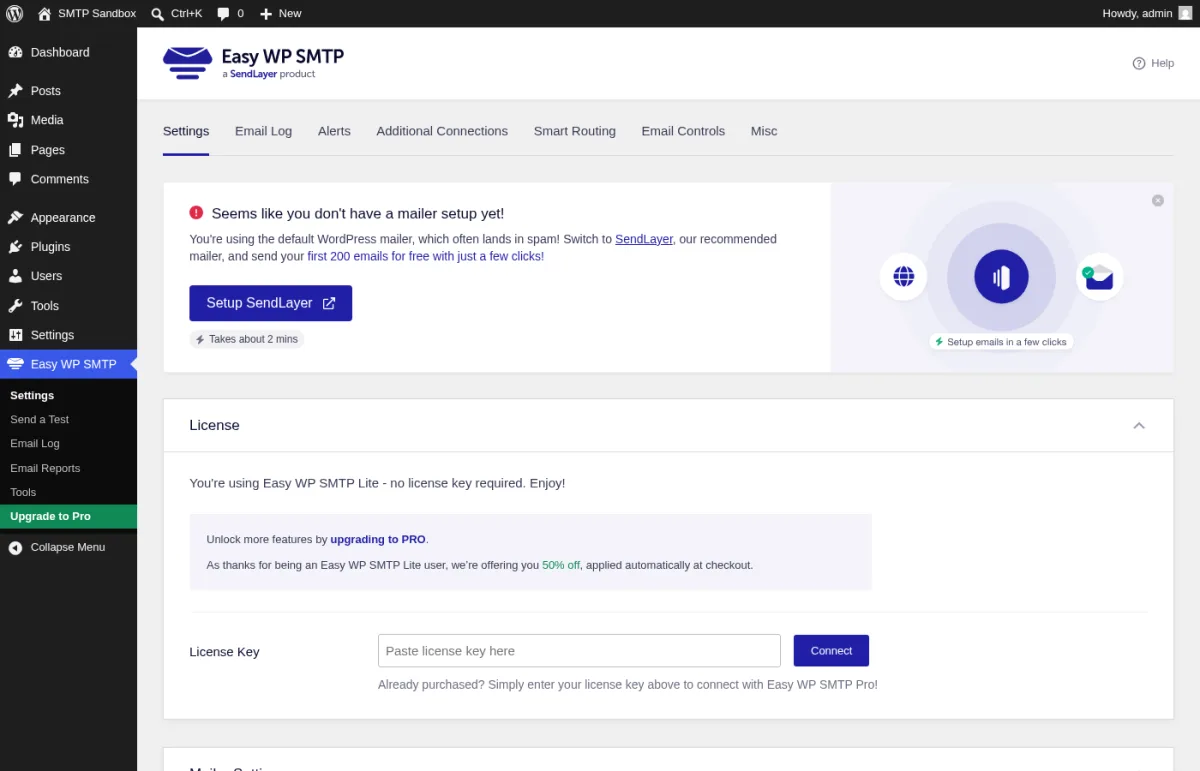Open Tools under Easy WP SMTP
The height and width of the screenshot is (771, 1200).
click(x=23, y=492)
